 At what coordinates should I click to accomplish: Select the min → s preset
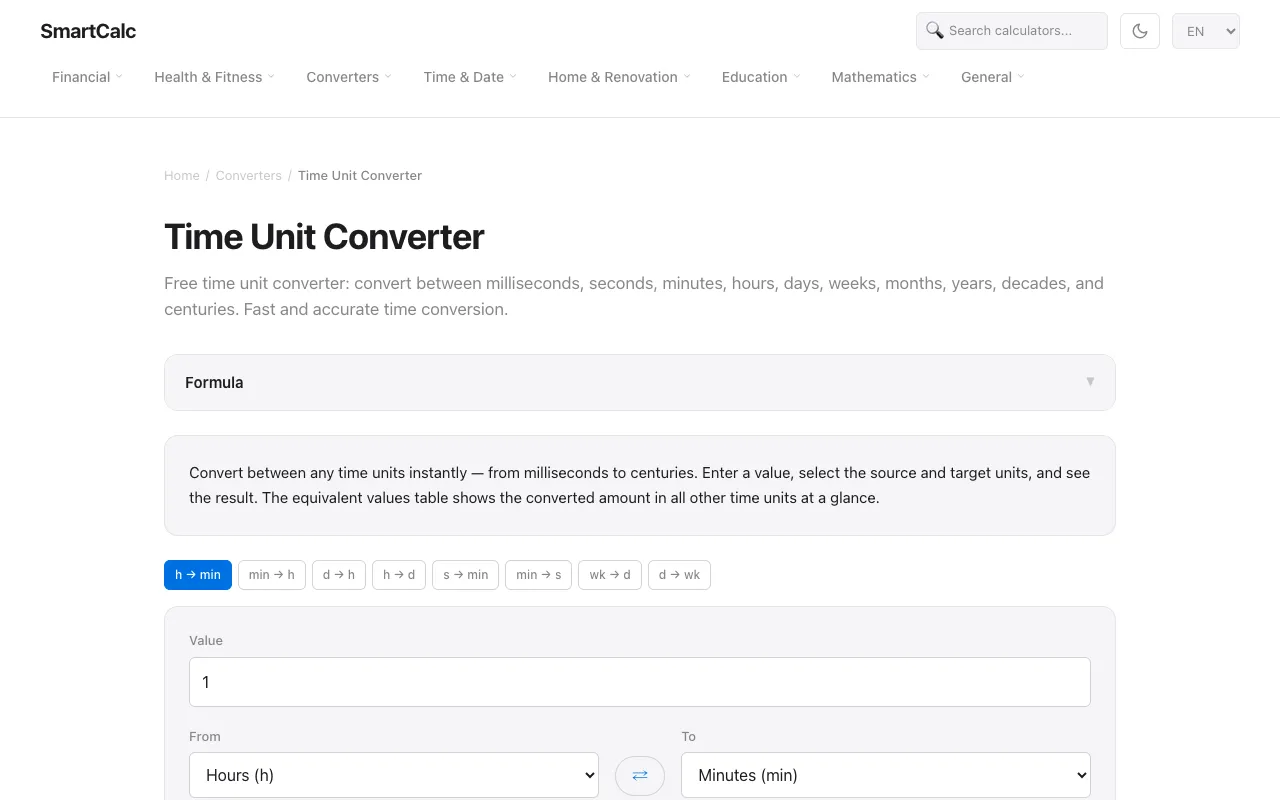coord(539,575)
